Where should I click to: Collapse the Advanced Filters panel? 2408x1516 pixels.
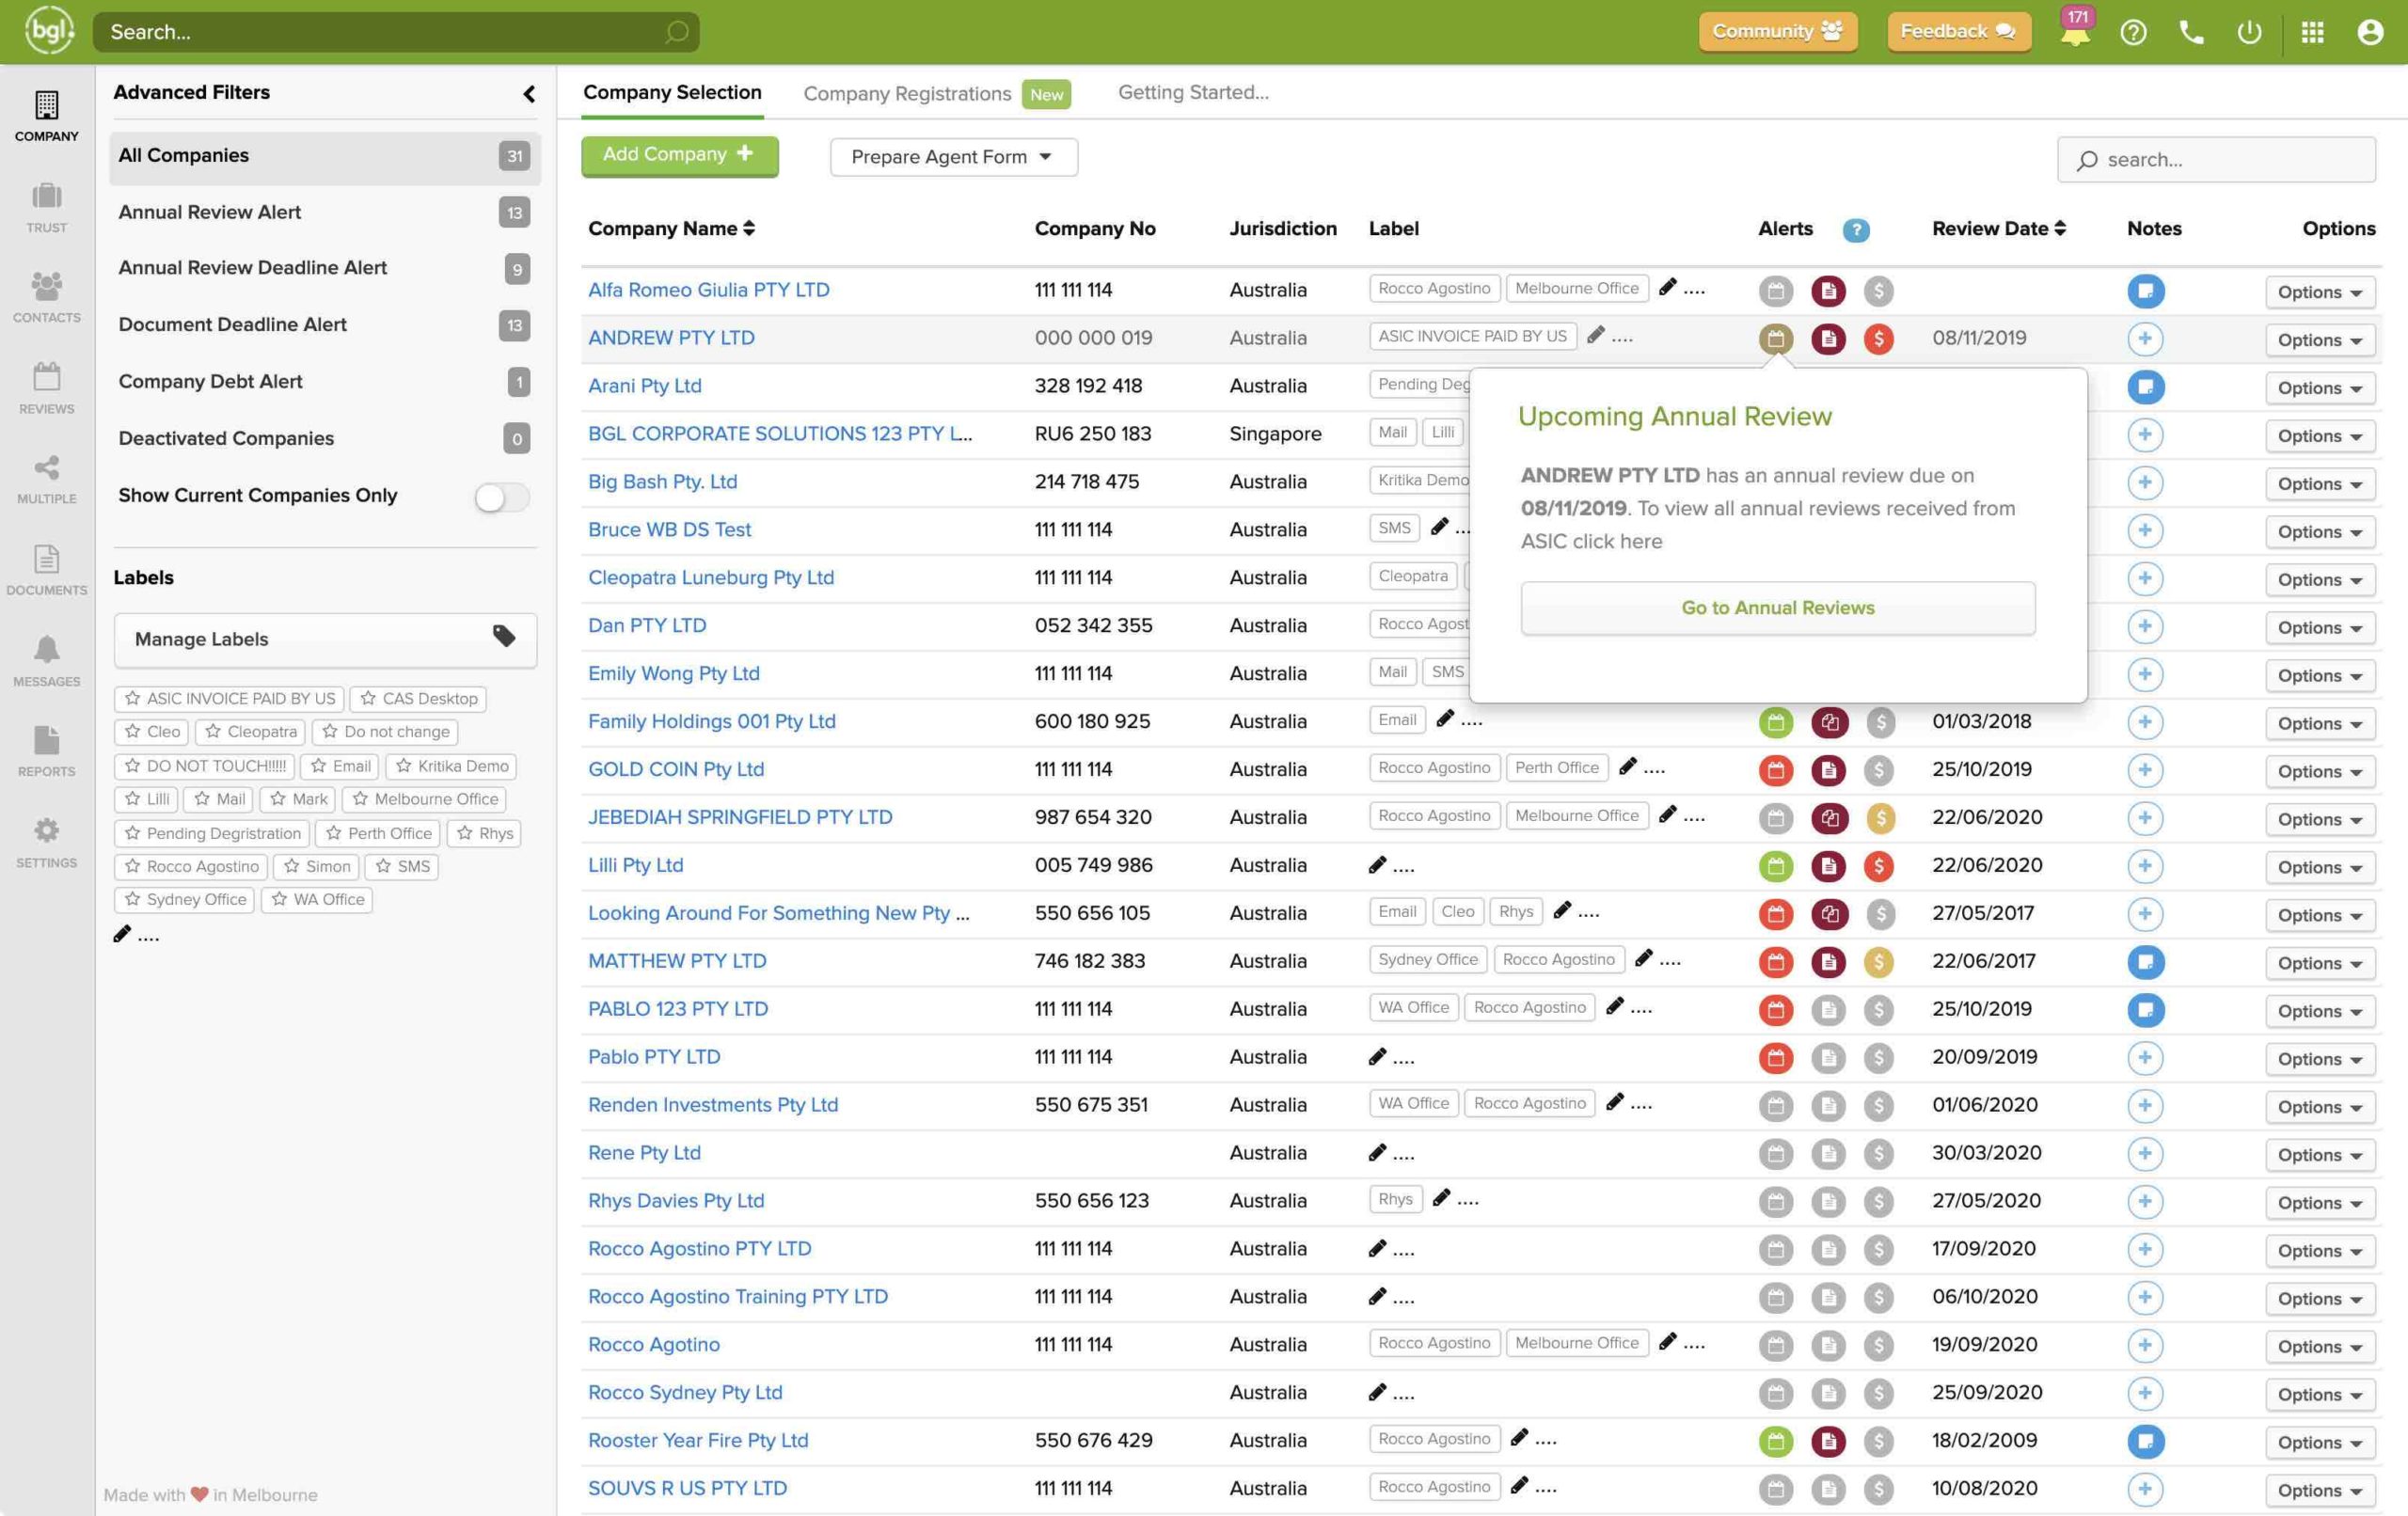tap(529, 94)
